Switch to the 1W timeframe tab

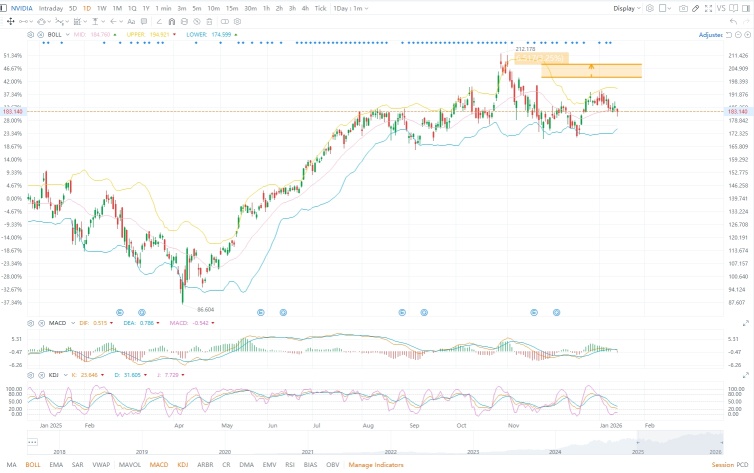[101, 8]
